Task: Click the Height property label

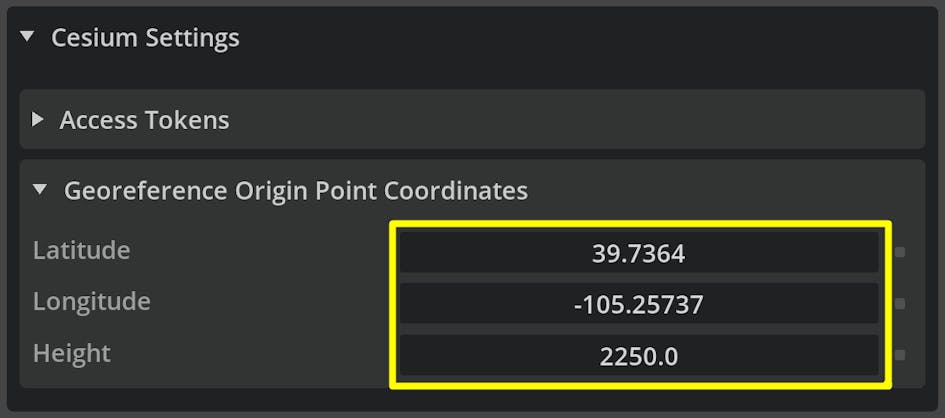Action: pyautogui.click(x=71, y=353)
